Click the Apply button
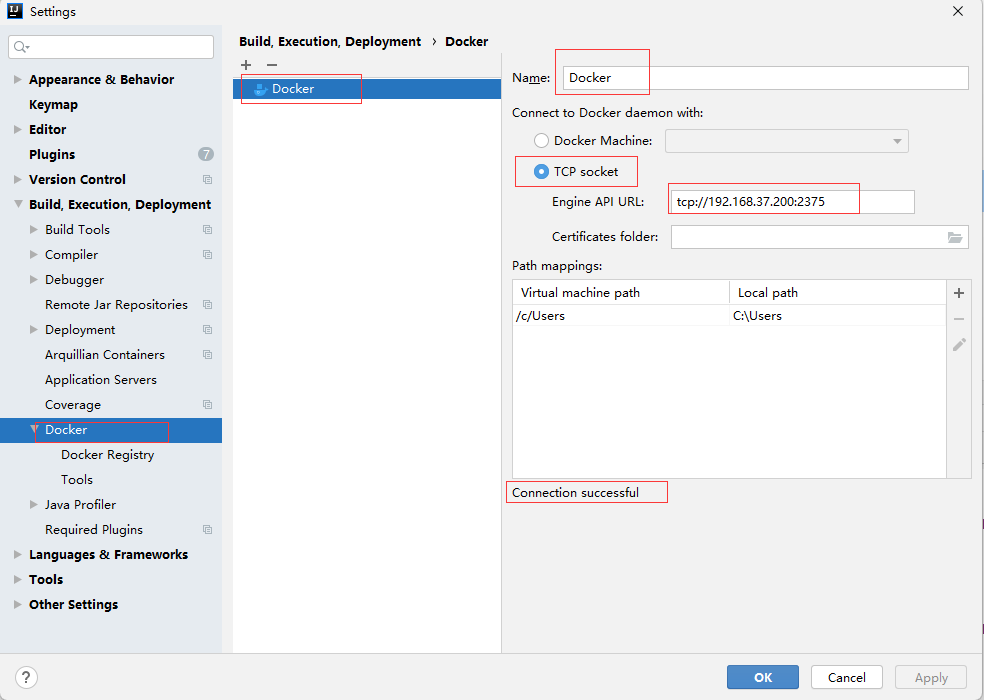Screen dimensions: 984x700 (931, 677)
